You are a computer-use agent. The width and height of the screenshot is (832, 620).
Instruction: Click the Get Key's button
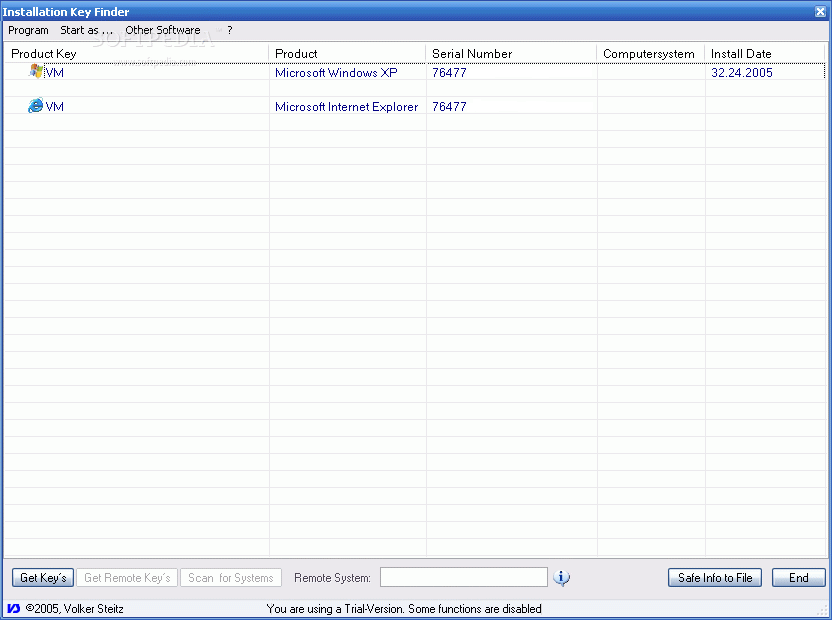pos(43,578)
